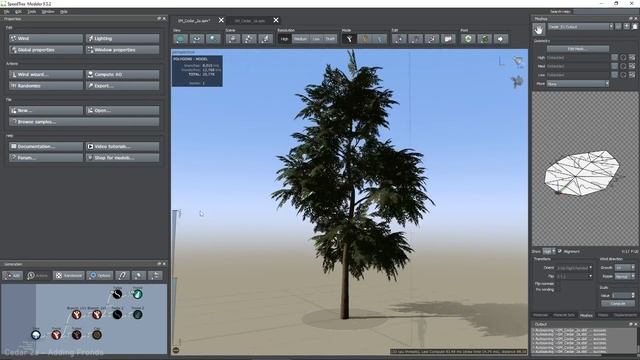The width and height of the screenshot is (640, 360).
Task: Click the Lighting button
Action: [x=122, y=38]
